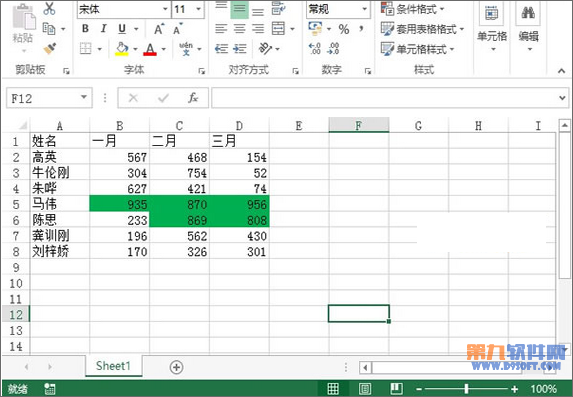Open the 对齐方式 alignment dialog launcher
This screenshot has height=397, width=573.
(x=296, y=71)
